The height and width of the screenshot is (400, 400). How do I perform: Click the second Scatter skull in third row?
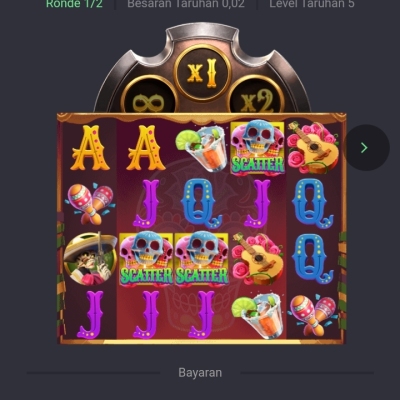pos(202,259)
